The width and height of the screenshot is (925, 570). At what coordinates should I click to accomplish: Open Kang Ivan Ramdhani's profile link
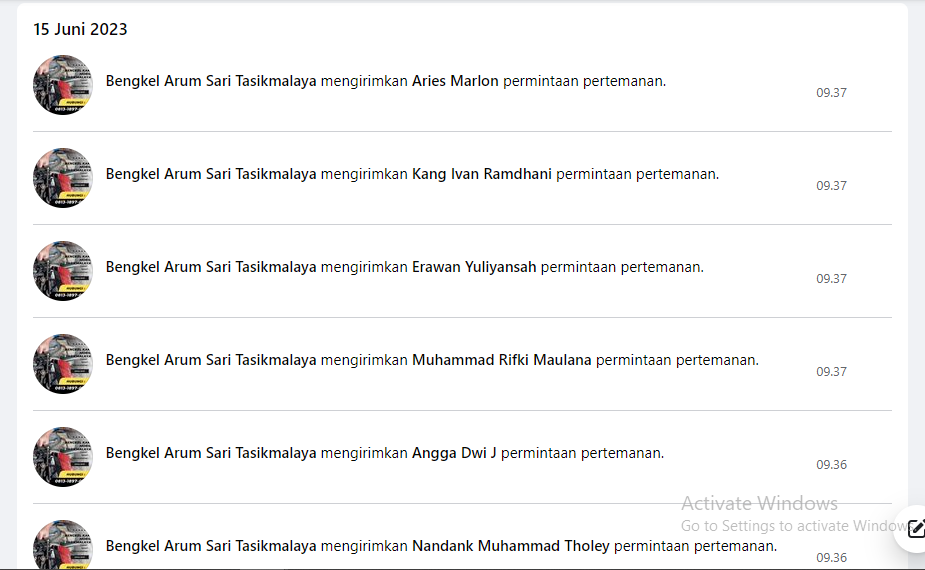click(481, 174)
